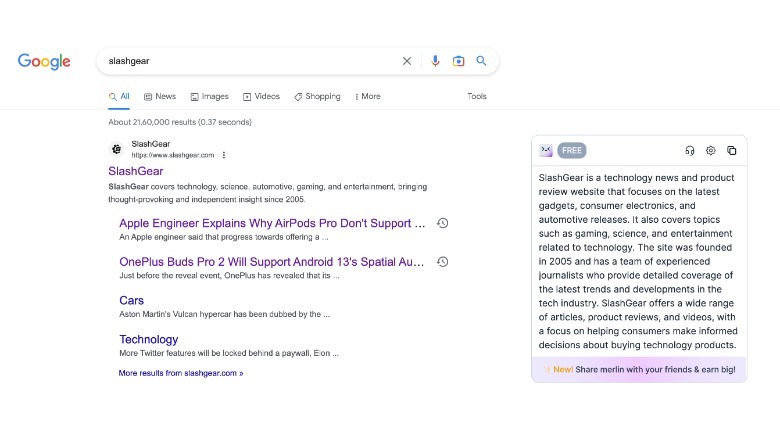Select the All results tab

pyautogui.click(x=119, y=97)
